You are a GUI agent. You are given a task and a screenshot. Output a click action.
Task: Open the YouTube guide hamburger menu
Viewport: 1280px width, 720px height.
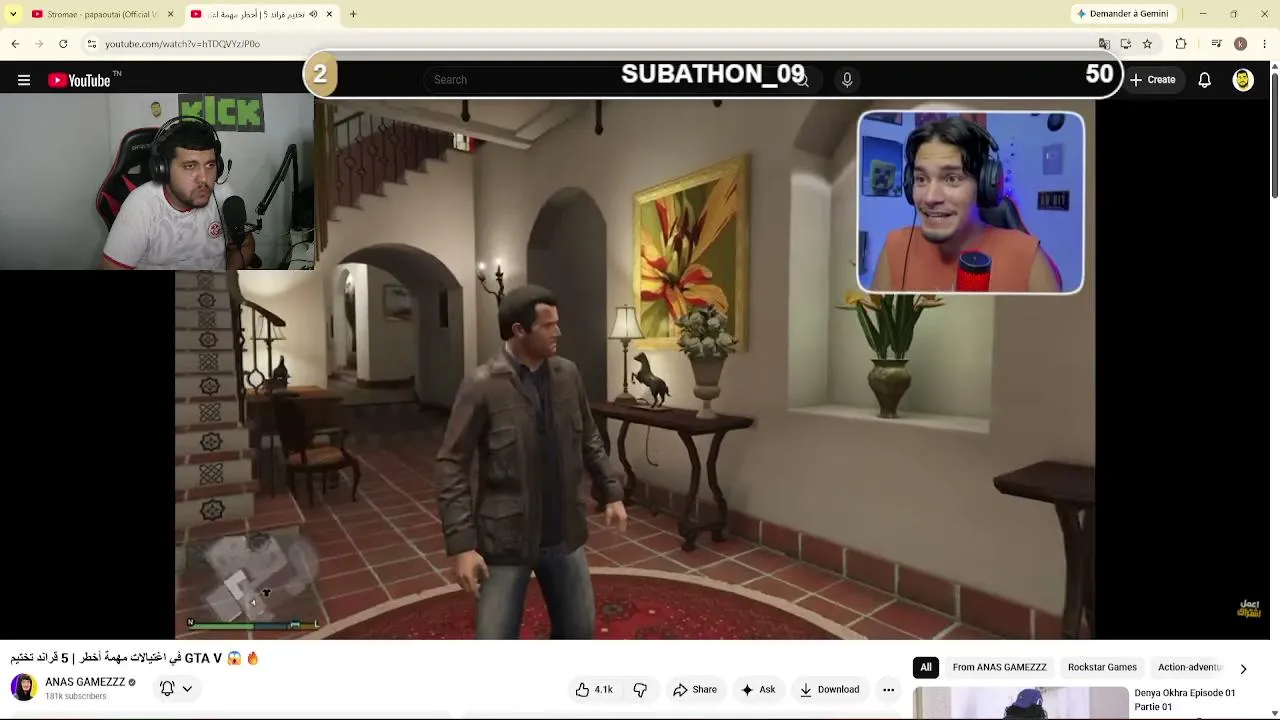click(24, 80)
